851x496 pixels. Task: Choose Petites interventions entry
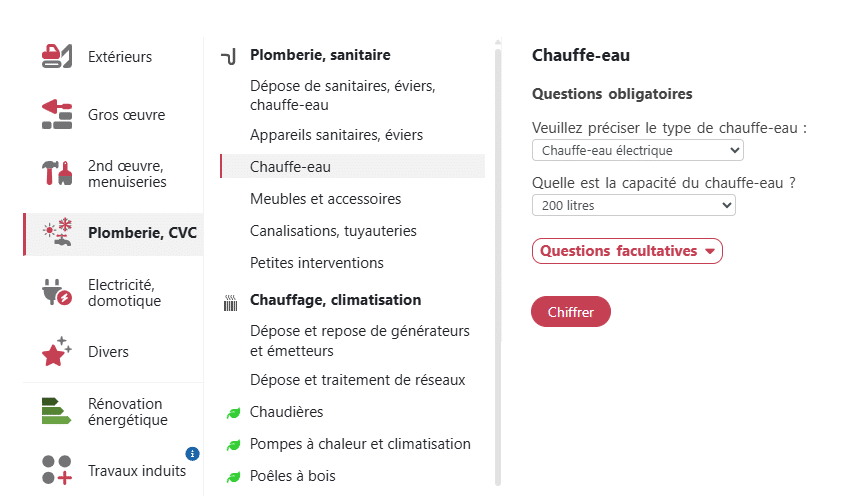pos(316,263)
